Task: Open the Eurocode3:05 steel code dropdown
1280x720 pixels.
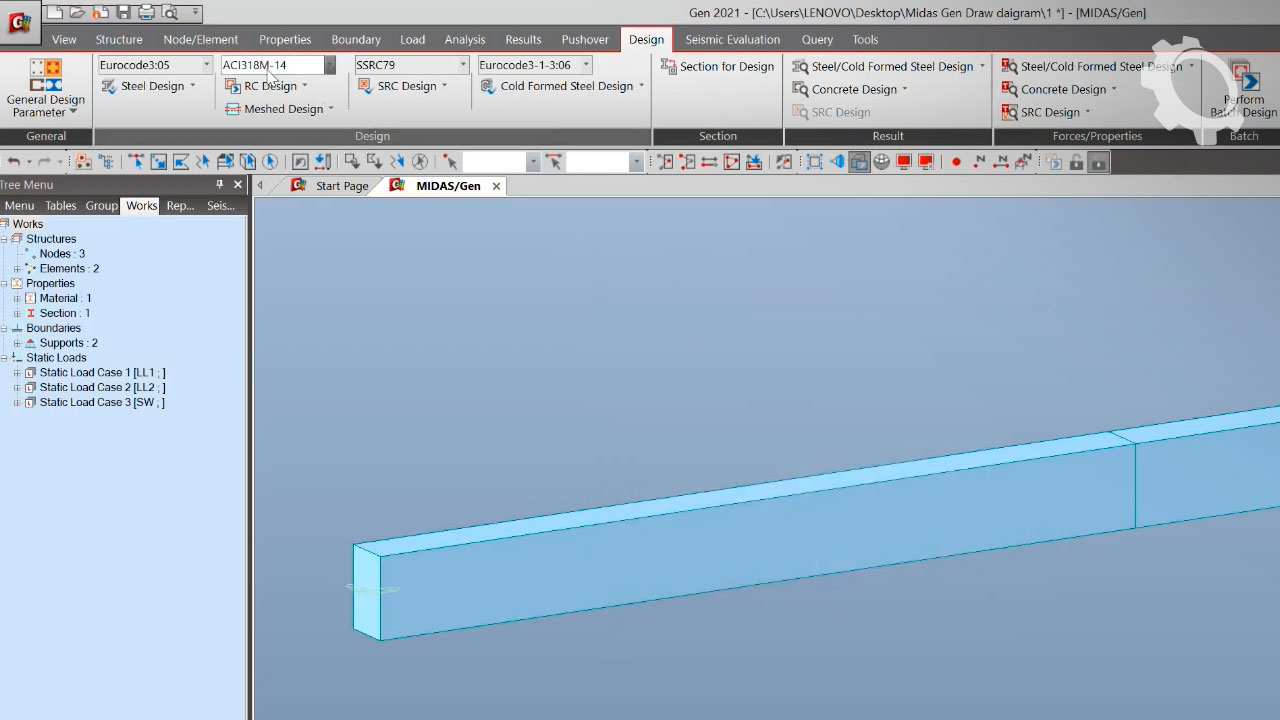Action: [207, 65]
